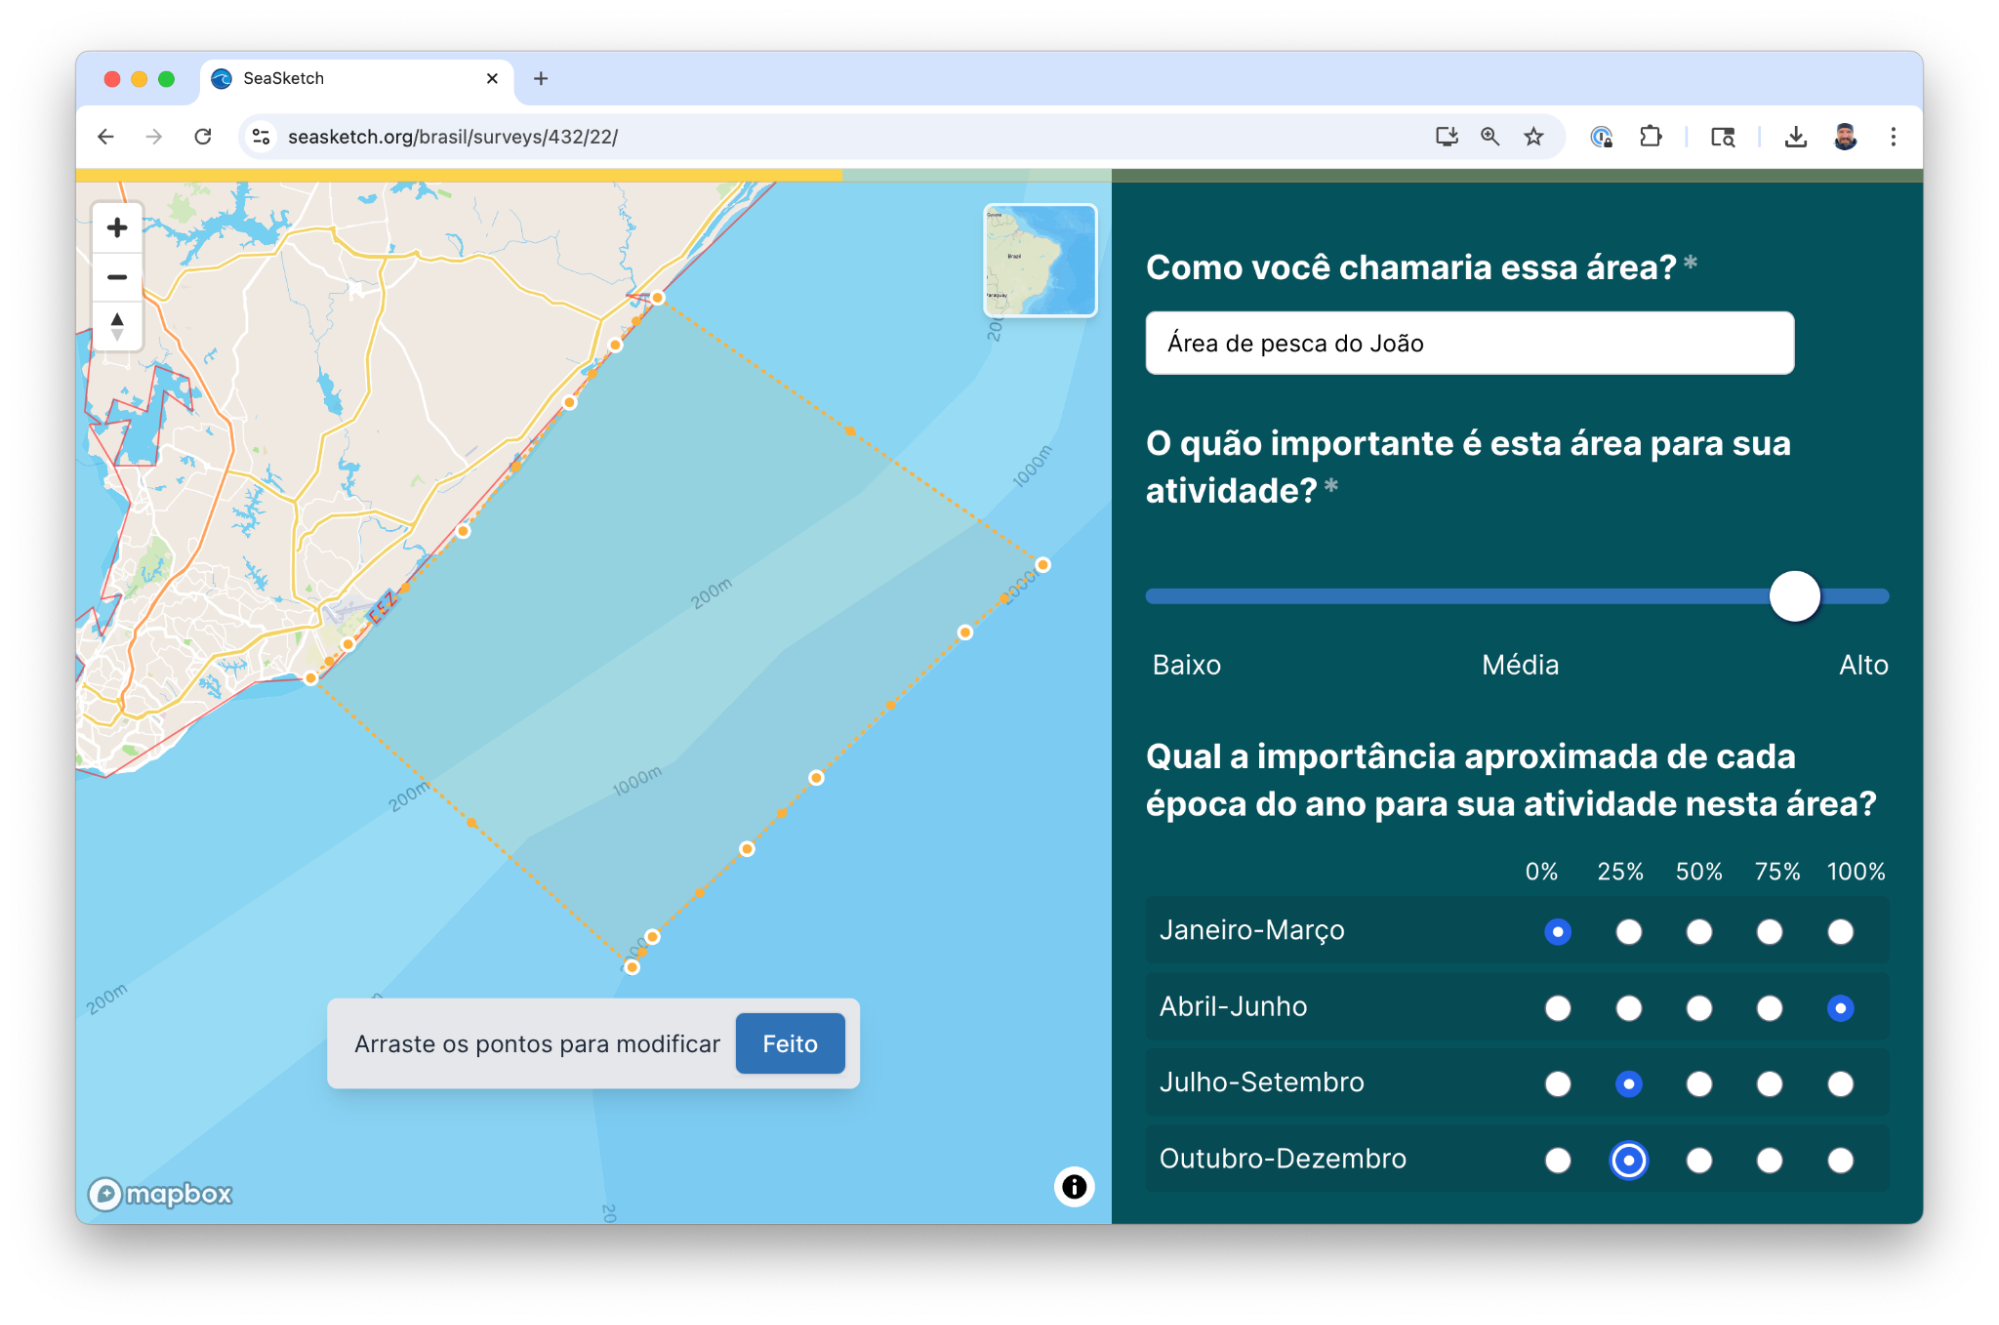Bookmark page with star icon
The width and height of the screenshot is (1999, 1325).
(1534, 137)
